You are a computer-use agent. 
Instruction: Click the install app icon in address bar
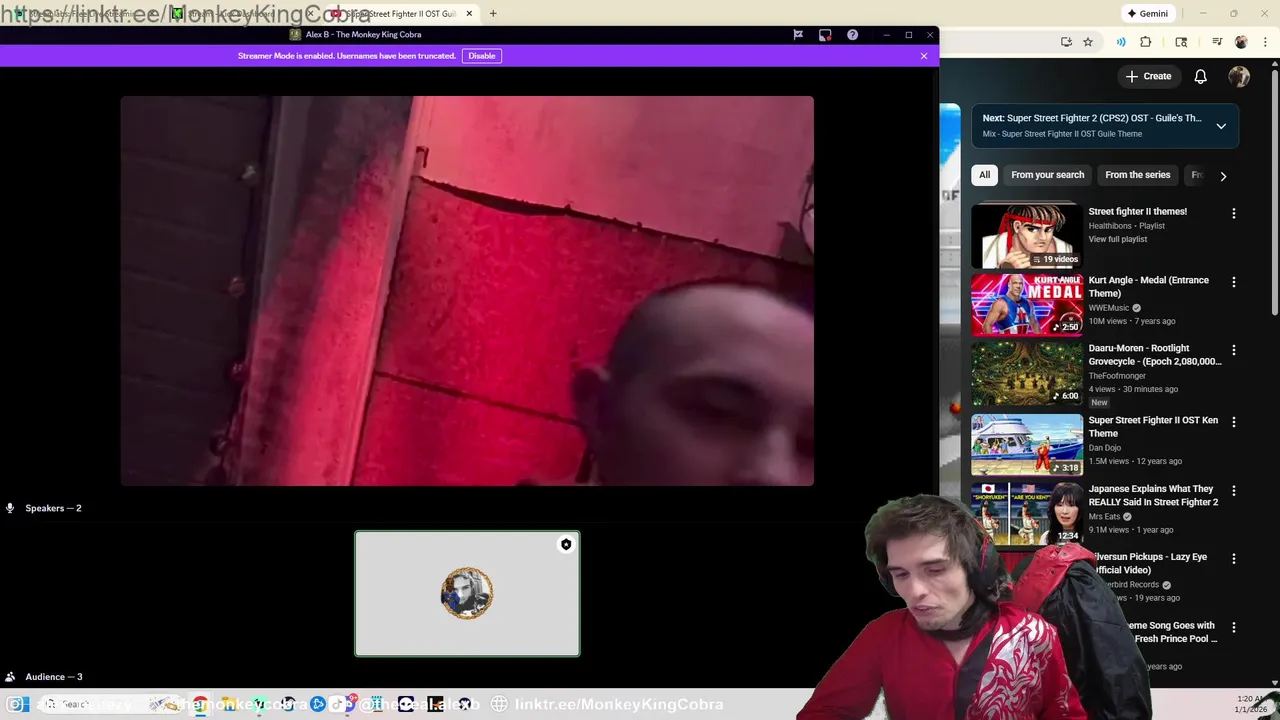[1066, 42]
